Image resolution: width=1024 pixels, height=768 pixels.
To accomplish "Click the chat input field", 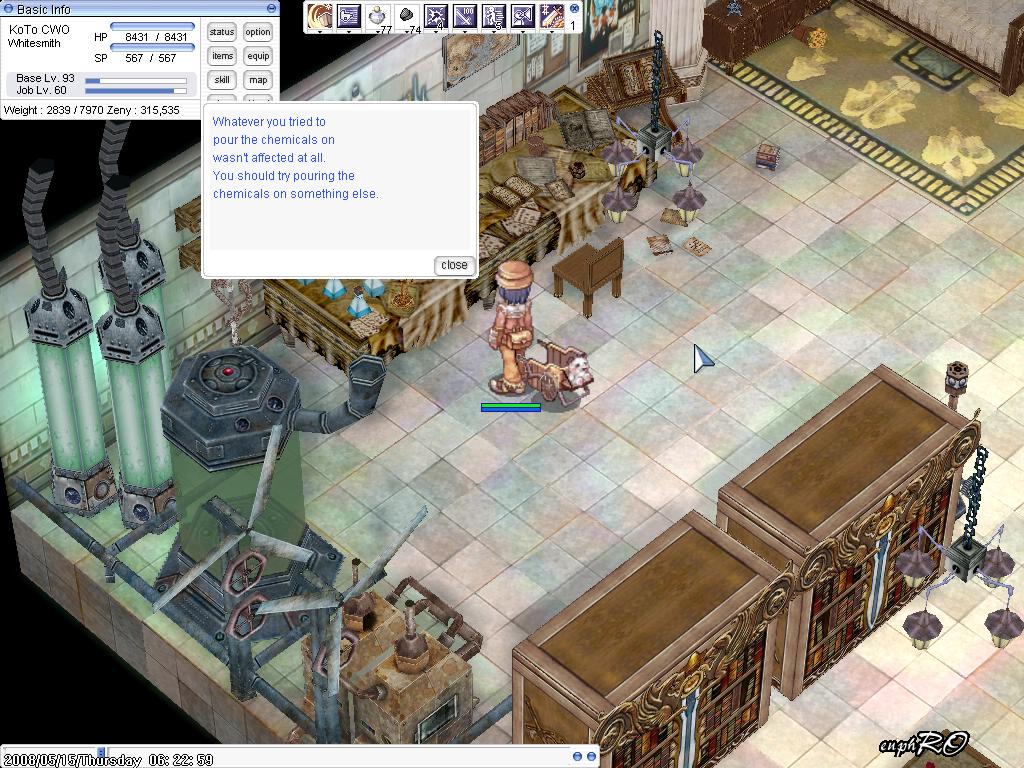I will (336, 756).
